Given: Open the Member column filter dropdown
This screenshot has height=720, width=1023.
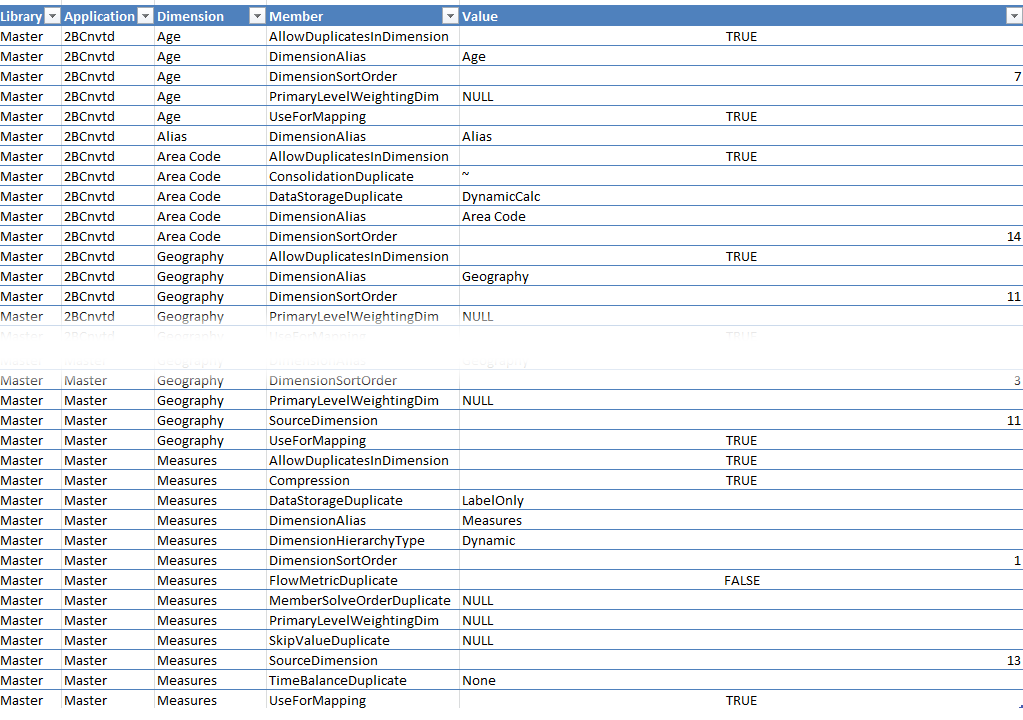Looking at the screenshot, I should 450,16.
